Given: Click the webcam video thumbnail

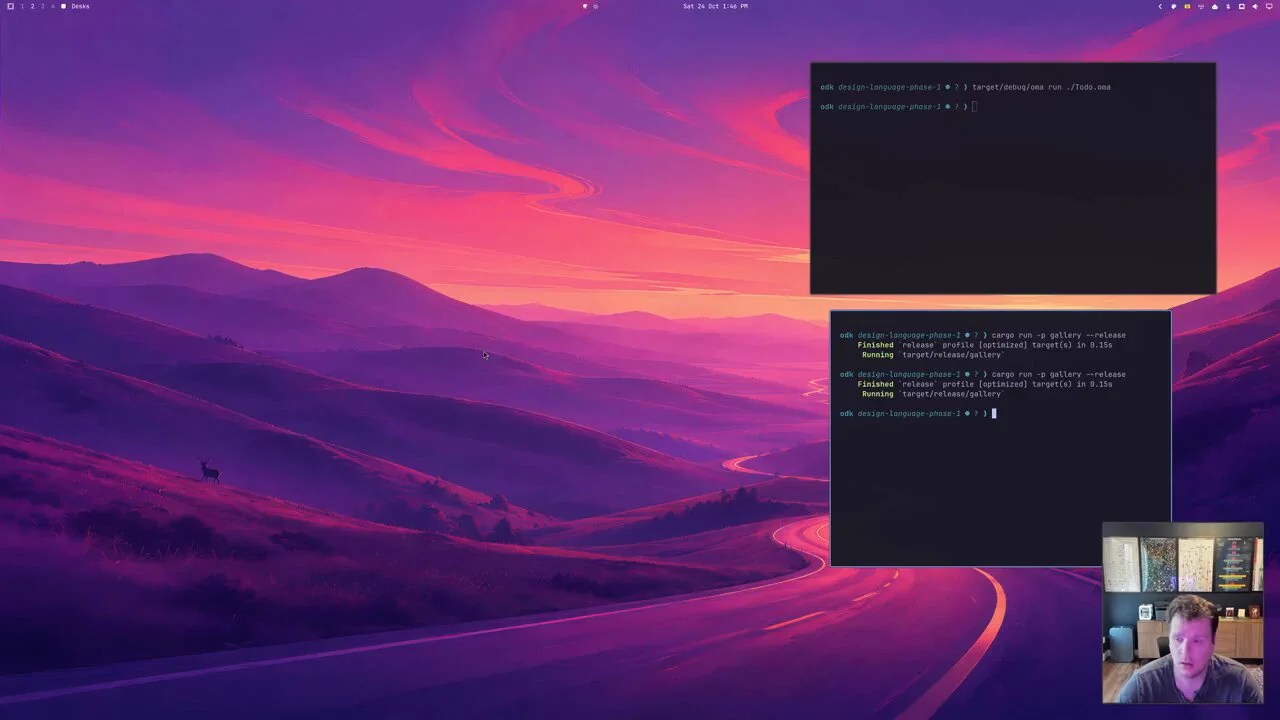Looking at the screenshot, I should click(x=1183, y=613).
